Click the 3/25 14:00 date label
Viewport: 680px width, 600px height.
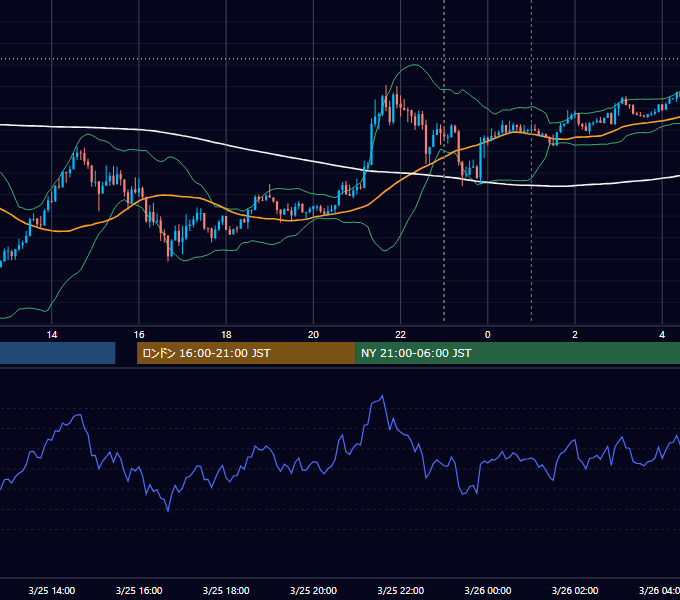(52, 590)
